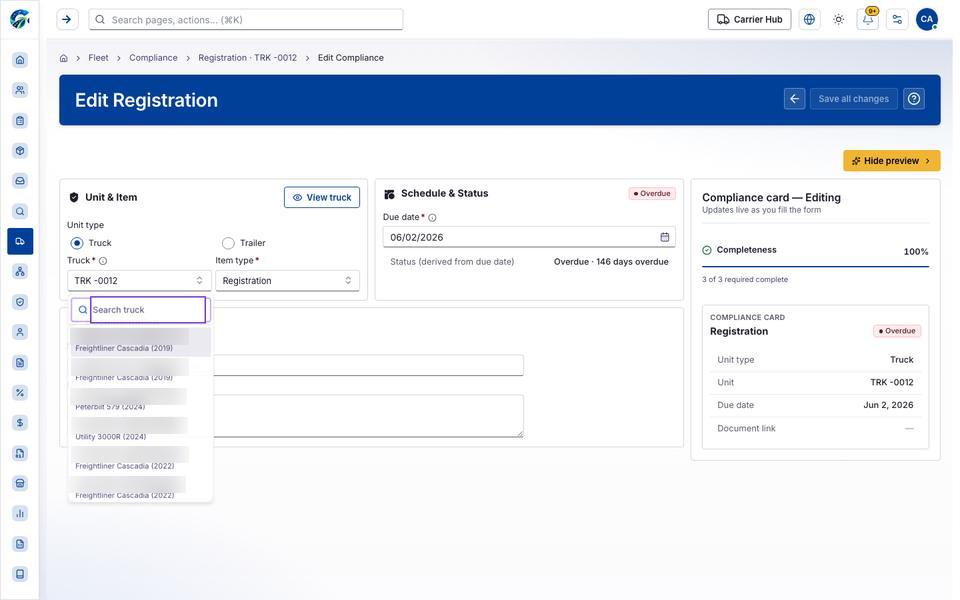Viewport: 960px width, 600px height.
Task: Click the info icon beside Due date
Action: 432,217
